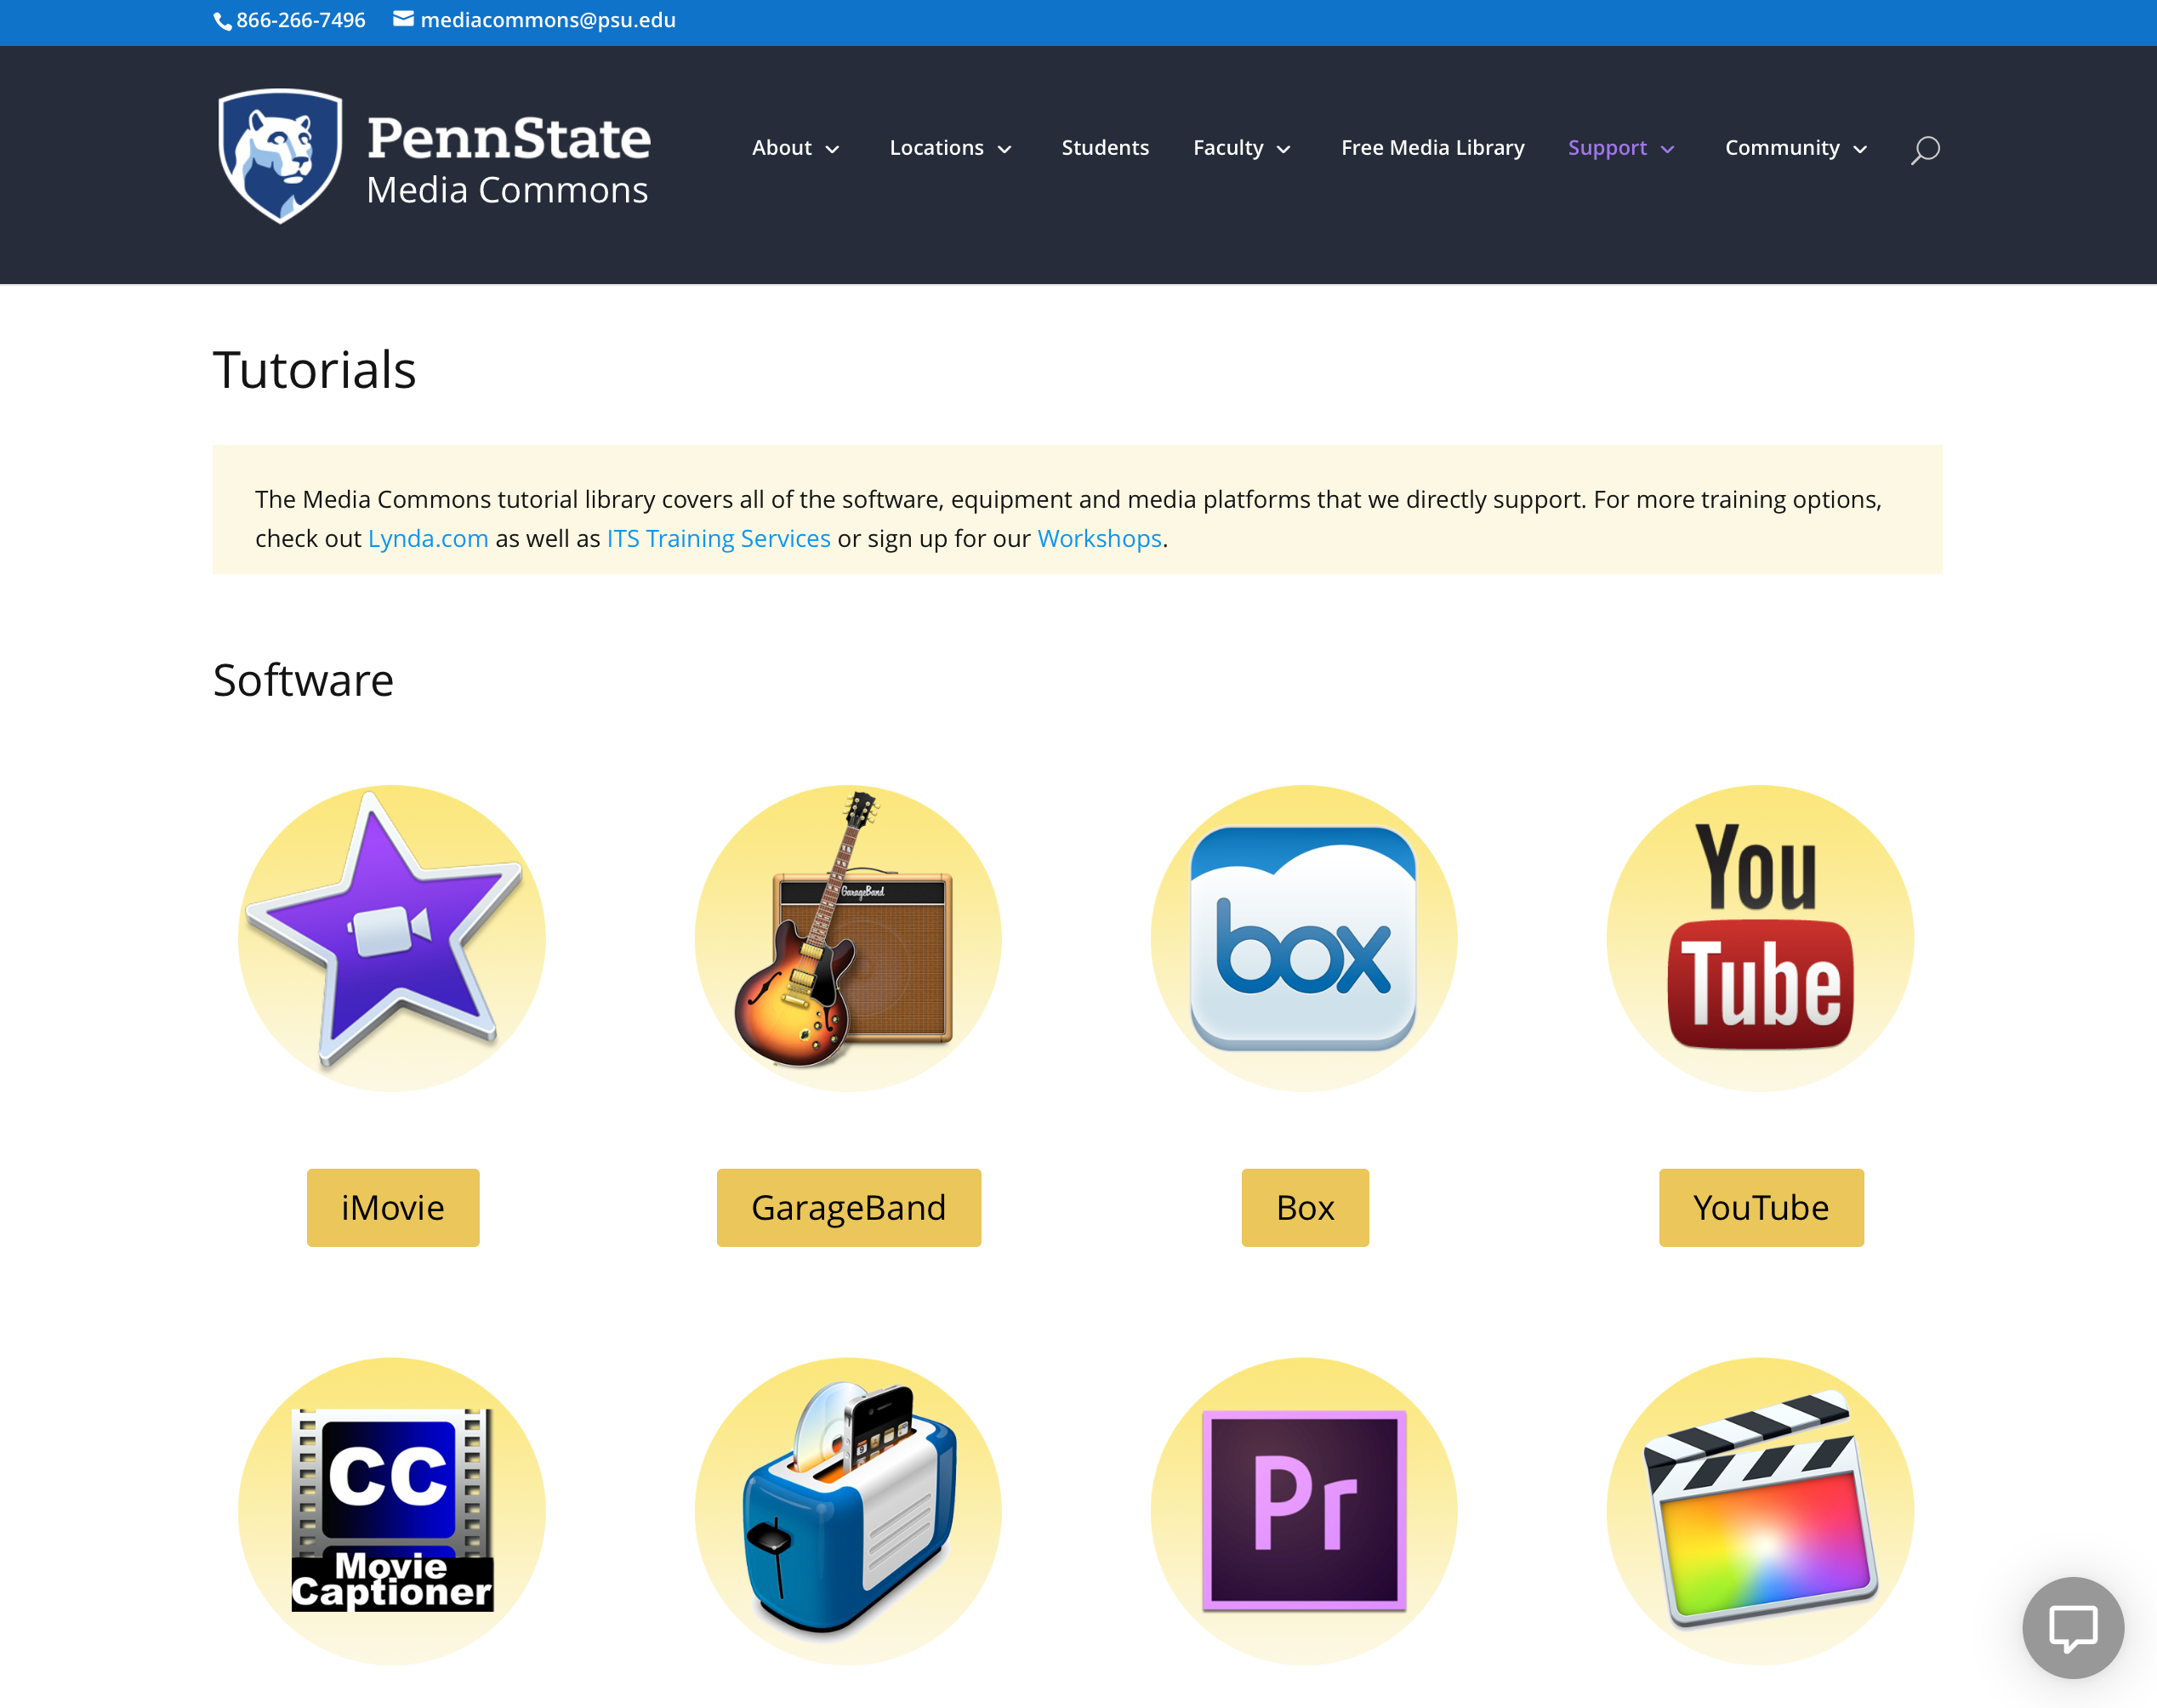This screenshot has width=2157, height=1708.
Task: Expand the Faculty menu chevron
Action: coord(1284,149)
